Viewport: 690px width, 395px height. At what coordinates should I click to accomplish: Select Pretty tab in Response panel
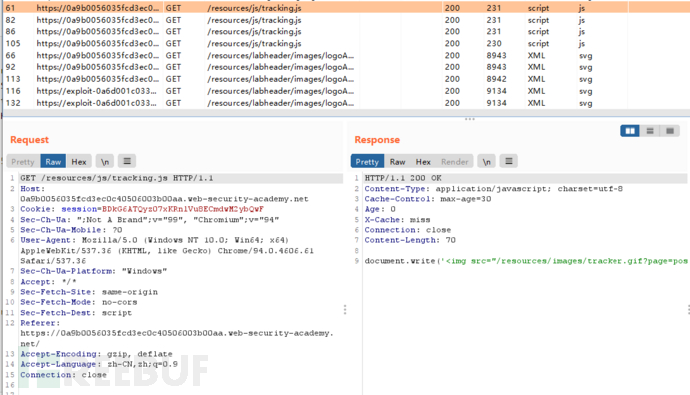coord(367,161)
